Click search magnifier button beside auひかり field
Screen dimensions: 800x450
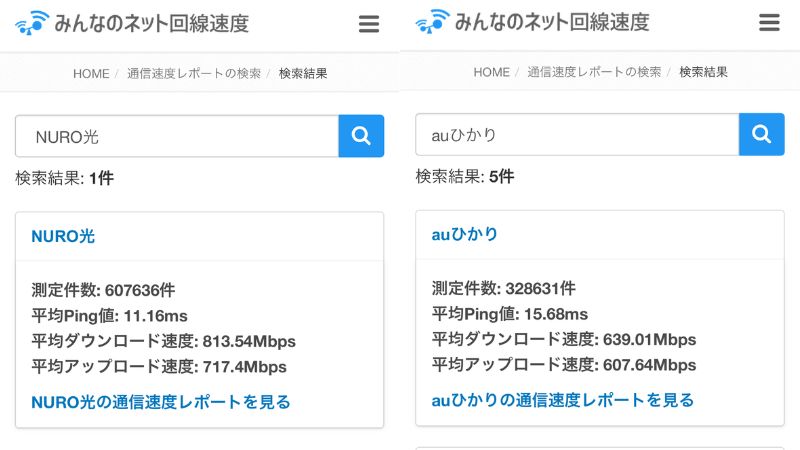[x=762, y=134]
